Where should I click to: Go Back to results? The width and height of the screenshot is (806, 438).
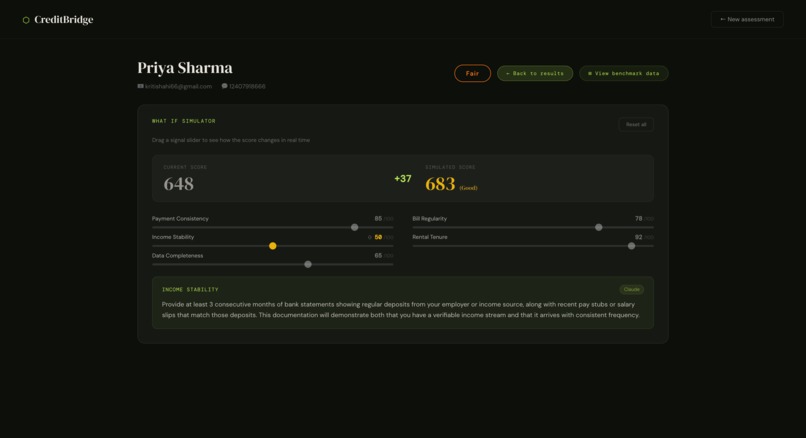point(535,74)
